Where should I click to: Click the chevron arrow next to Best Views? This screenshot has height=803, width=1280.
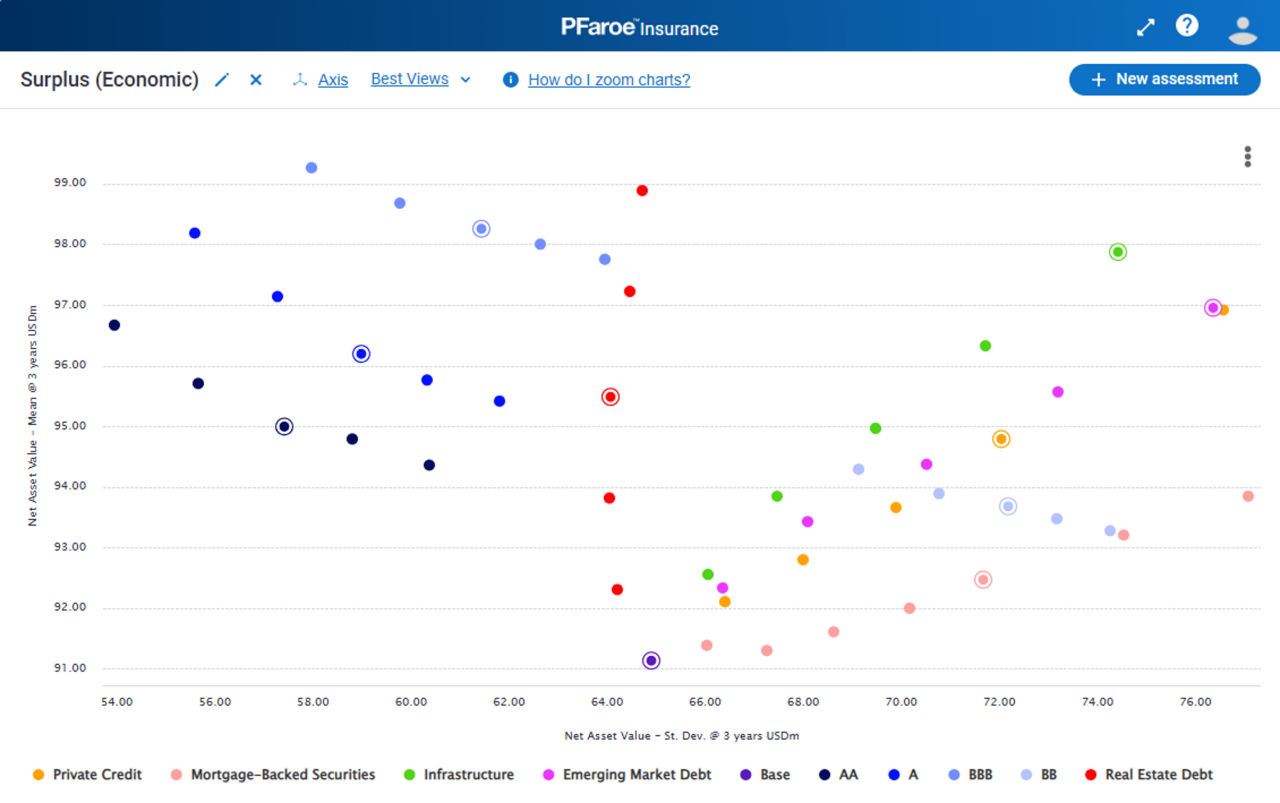(x=466, y=80)
